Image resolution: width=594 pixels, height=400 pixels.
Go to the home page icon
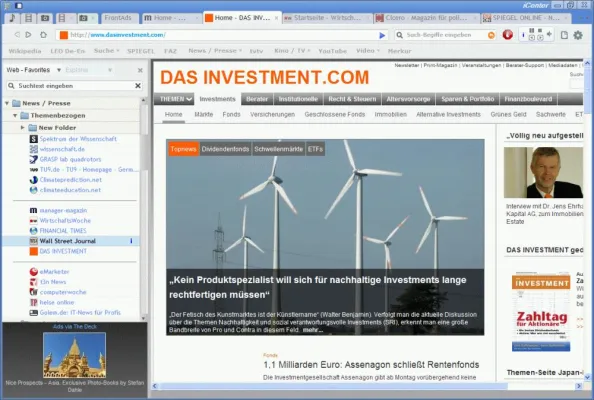point(43,35)
